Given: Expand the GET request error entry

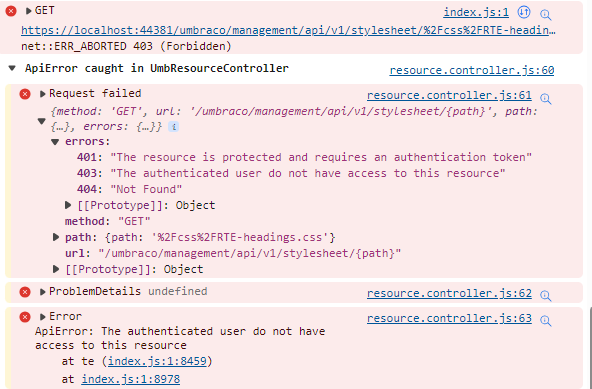Looking at the screenshot, I should click(28, 11).
